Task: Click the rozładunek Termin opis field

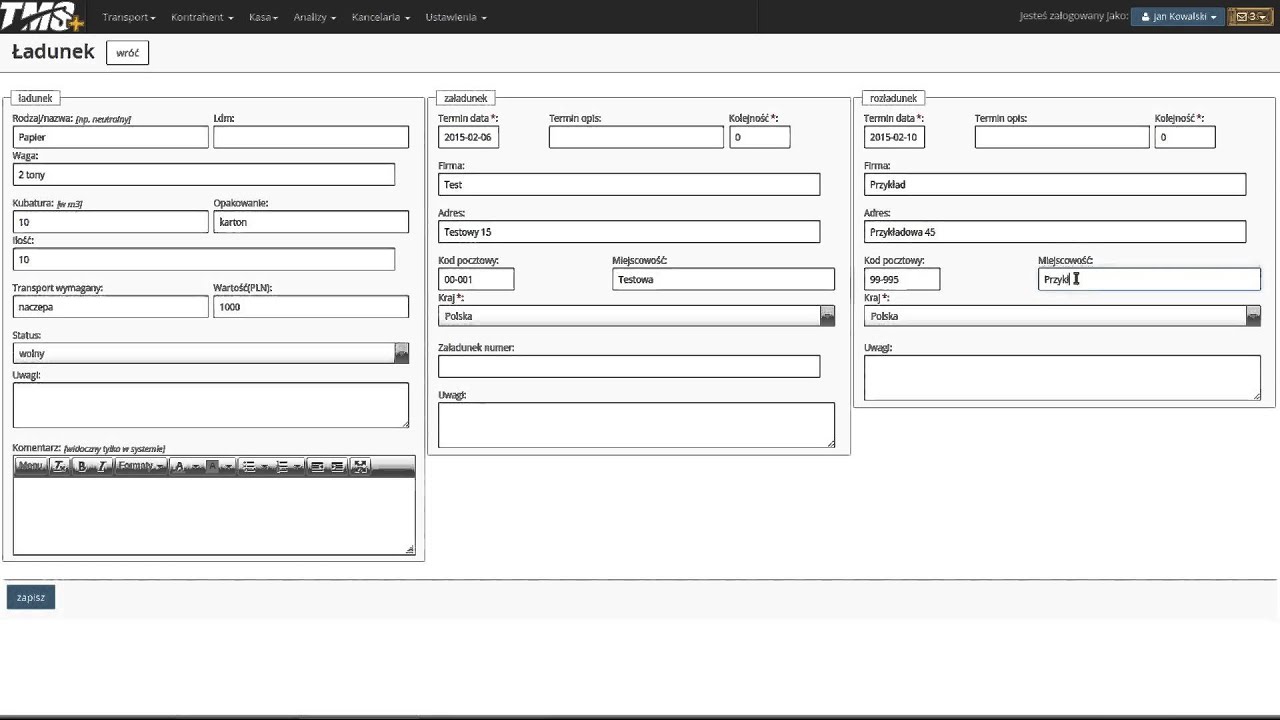Action: (x=1062, y=137)
